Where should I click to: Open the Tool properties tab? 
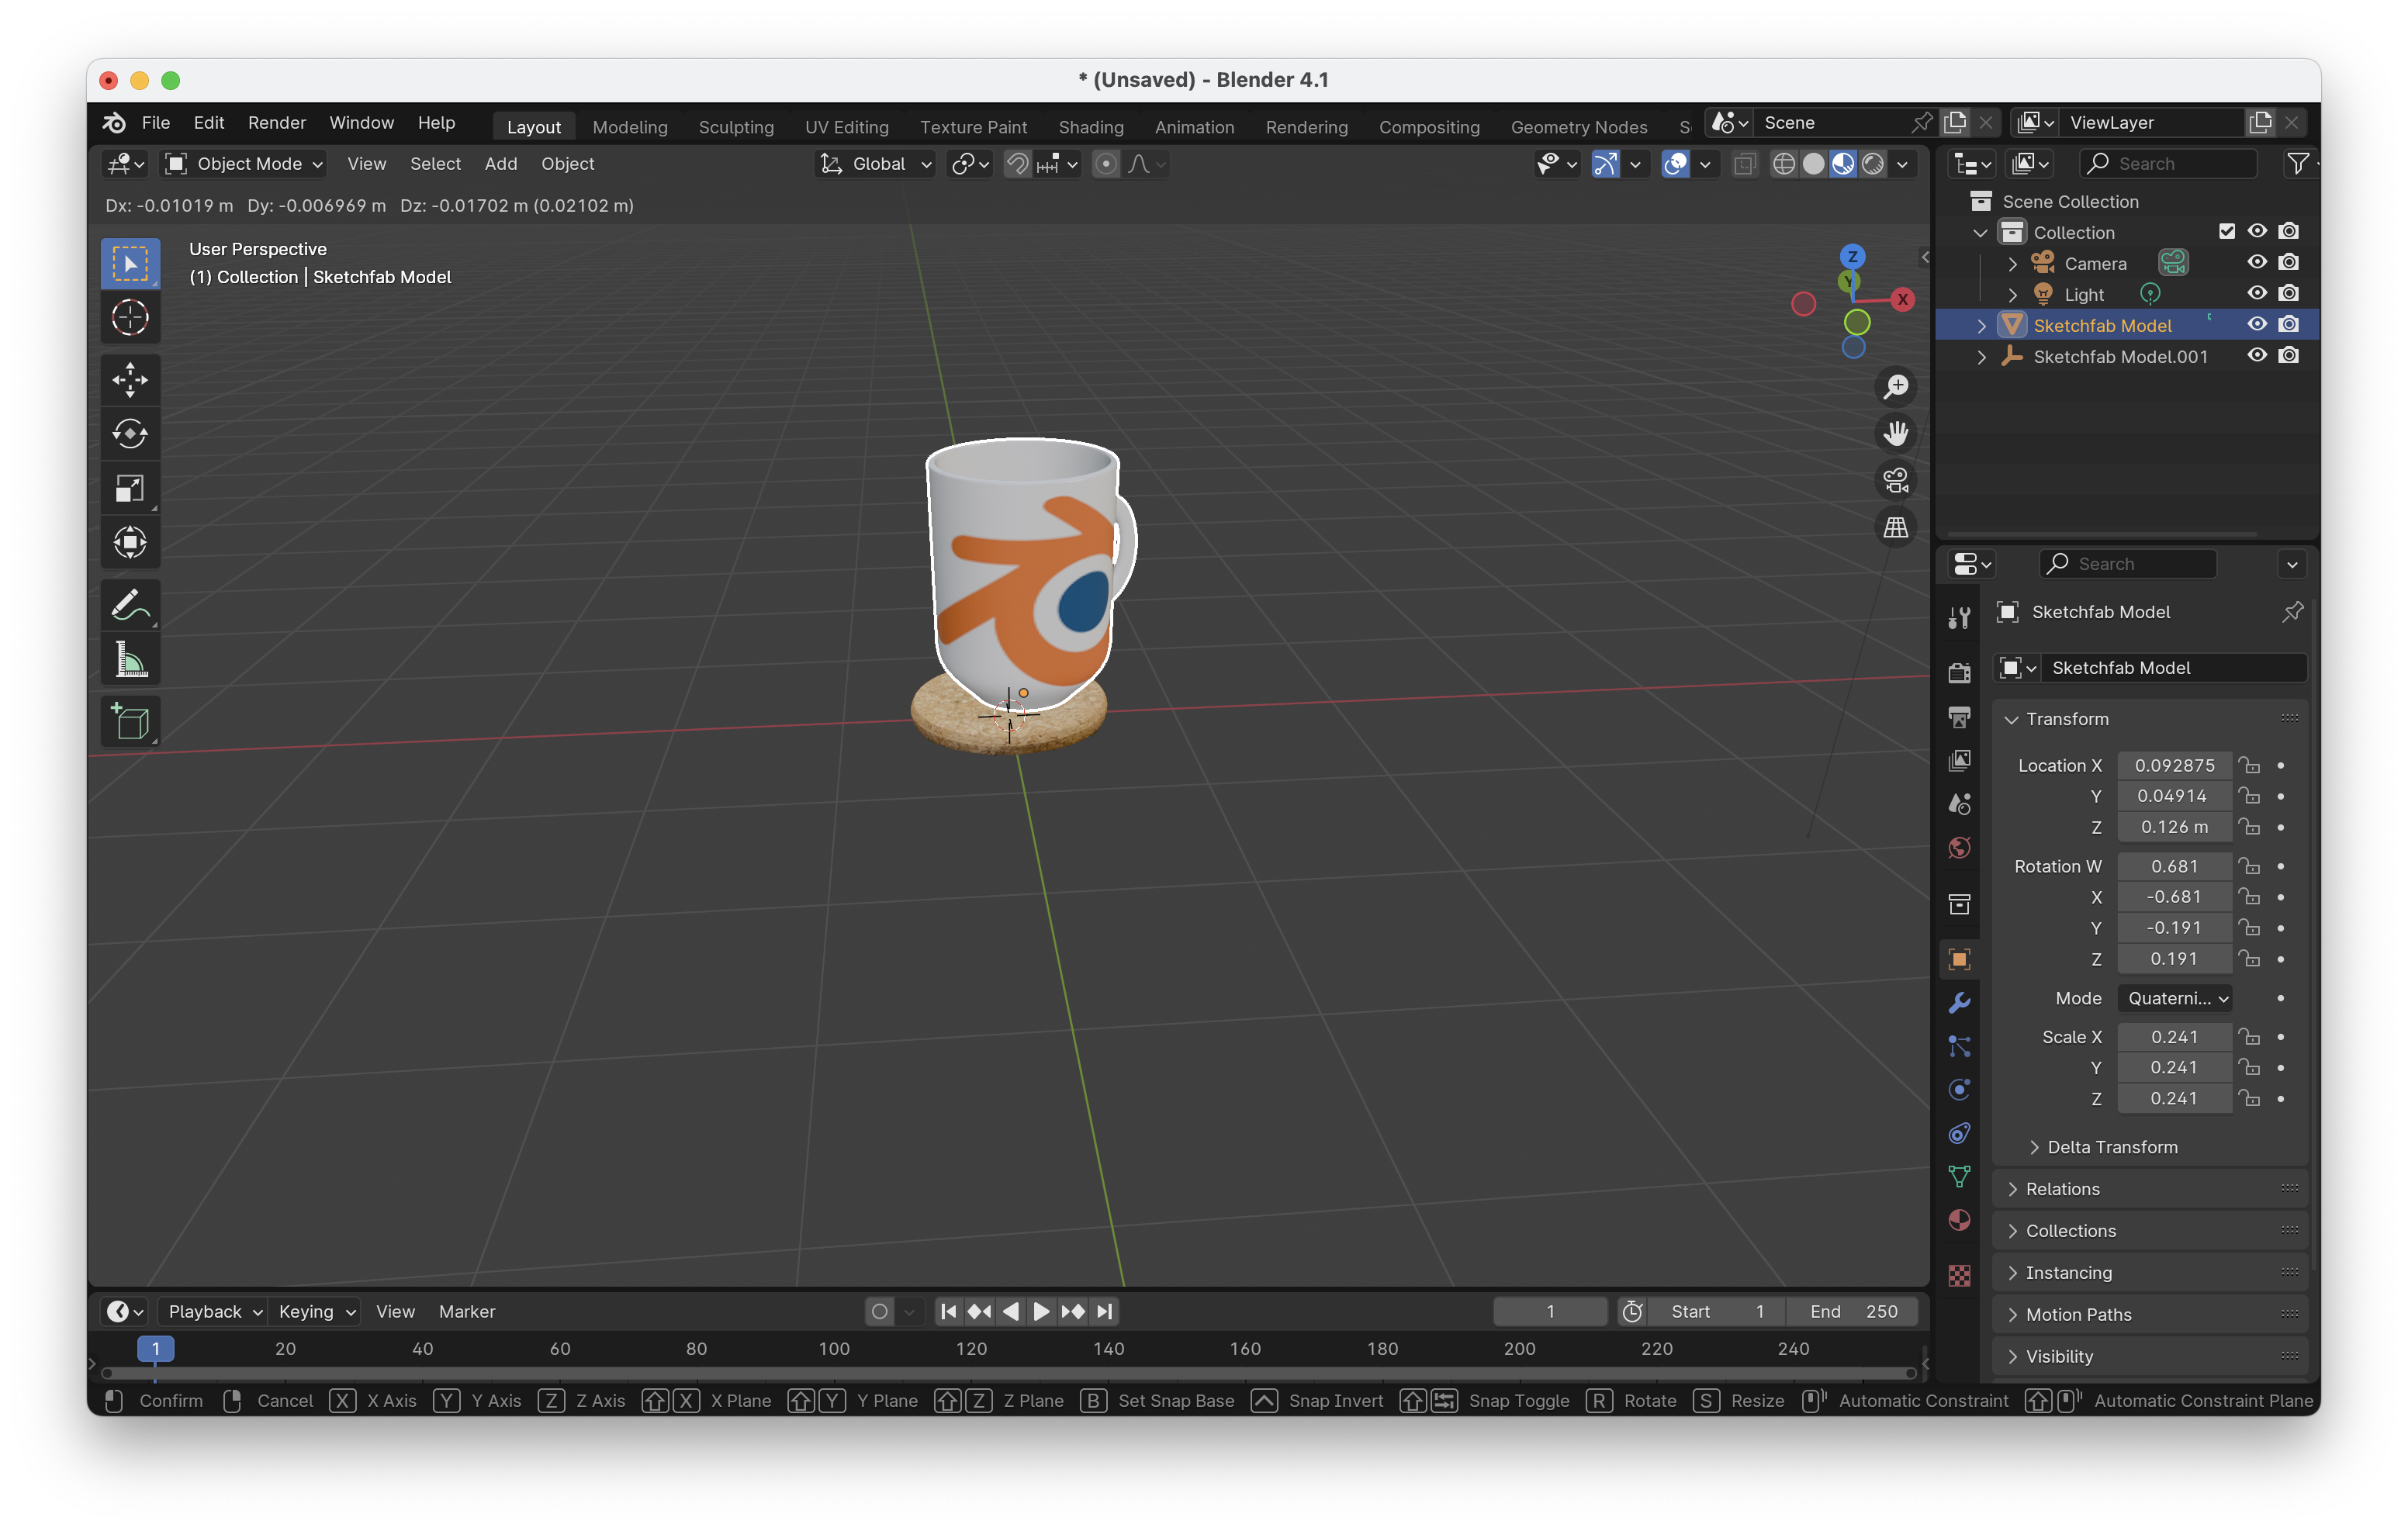[1959, 617]
